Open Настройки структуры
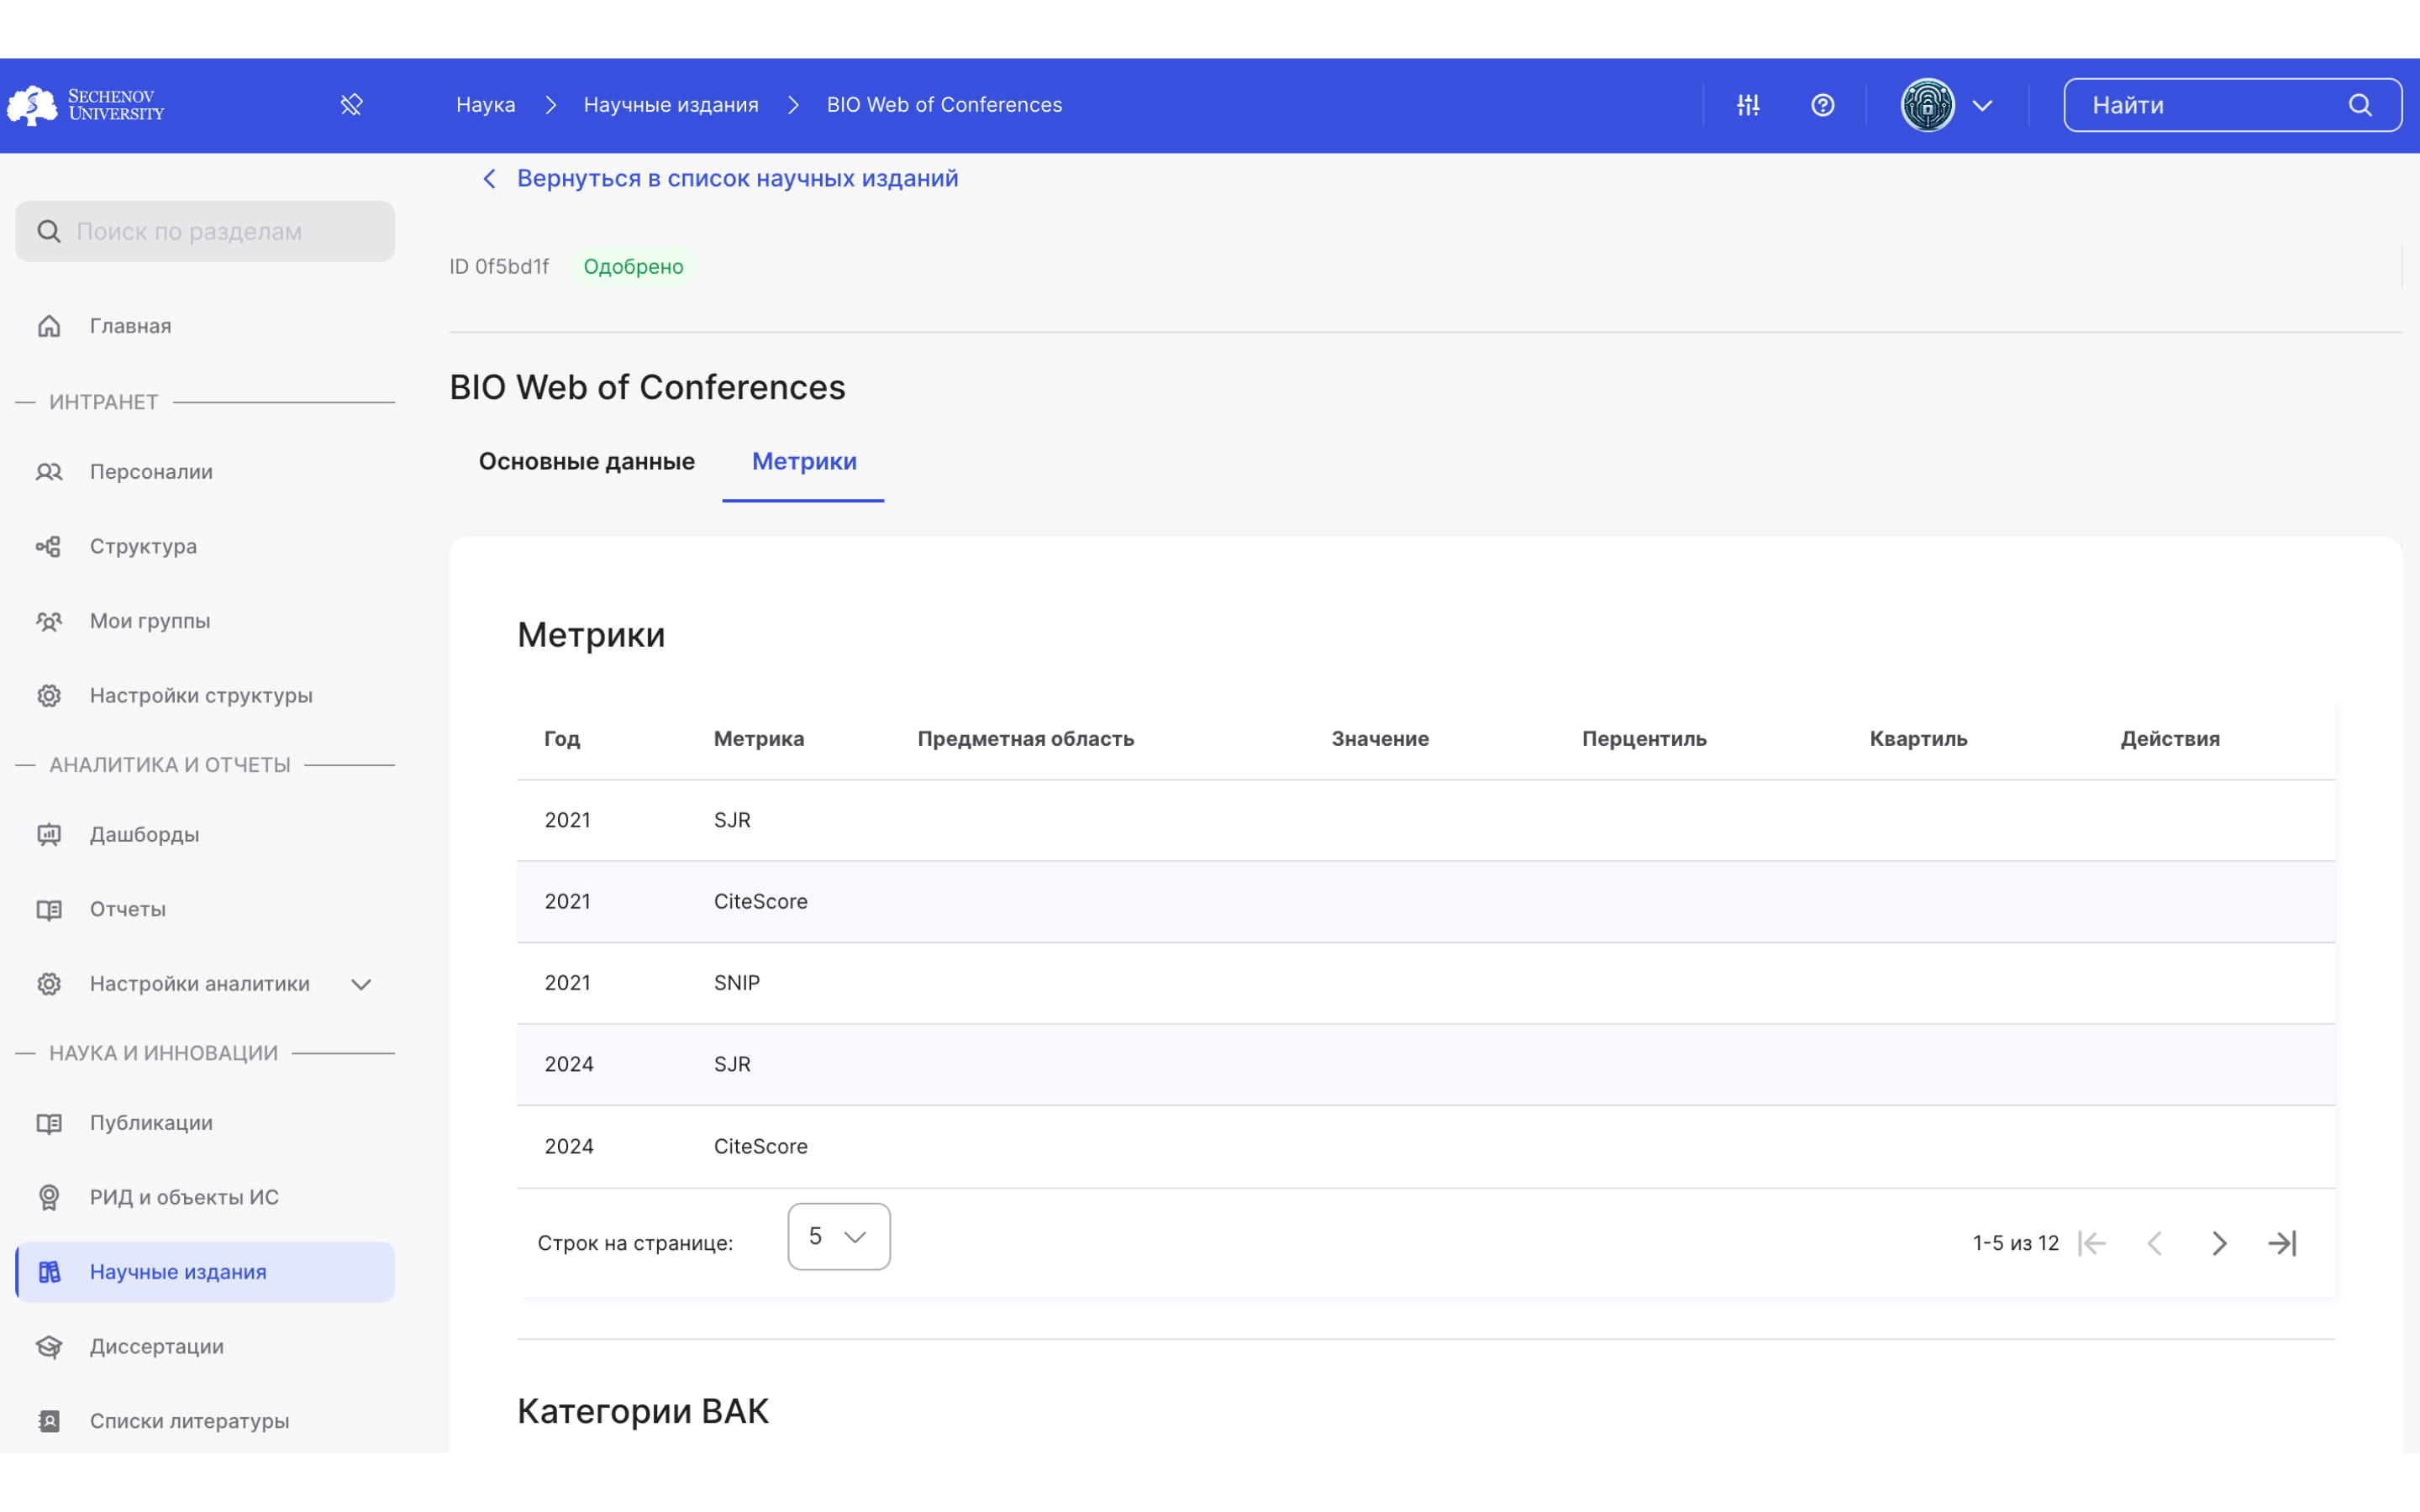This screenshot has width=2420, height=1512. click(x=205, y=695)
